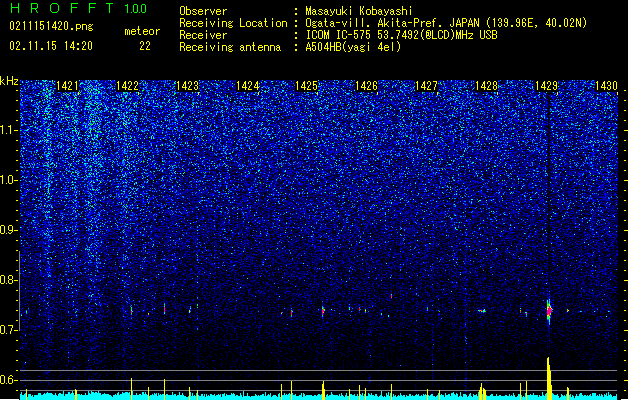Image resolution: width=629 pixels, height=400 pixels.
Task: Click the isolated red echo above the signal line under 1426
Action: (391, 296)
